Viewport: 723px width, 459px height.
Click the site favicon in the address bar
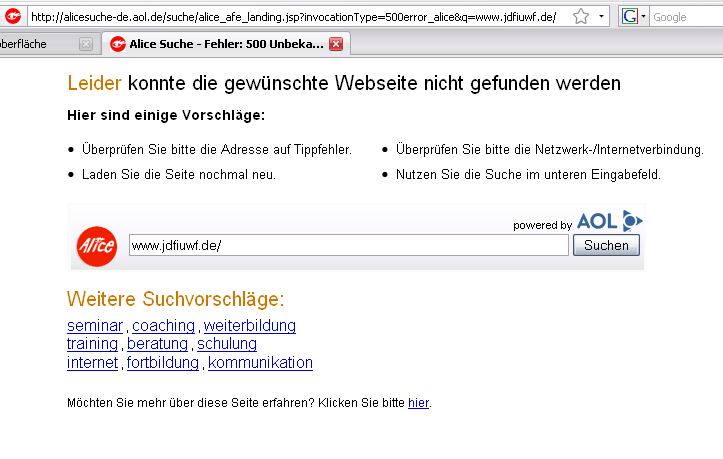13,16
